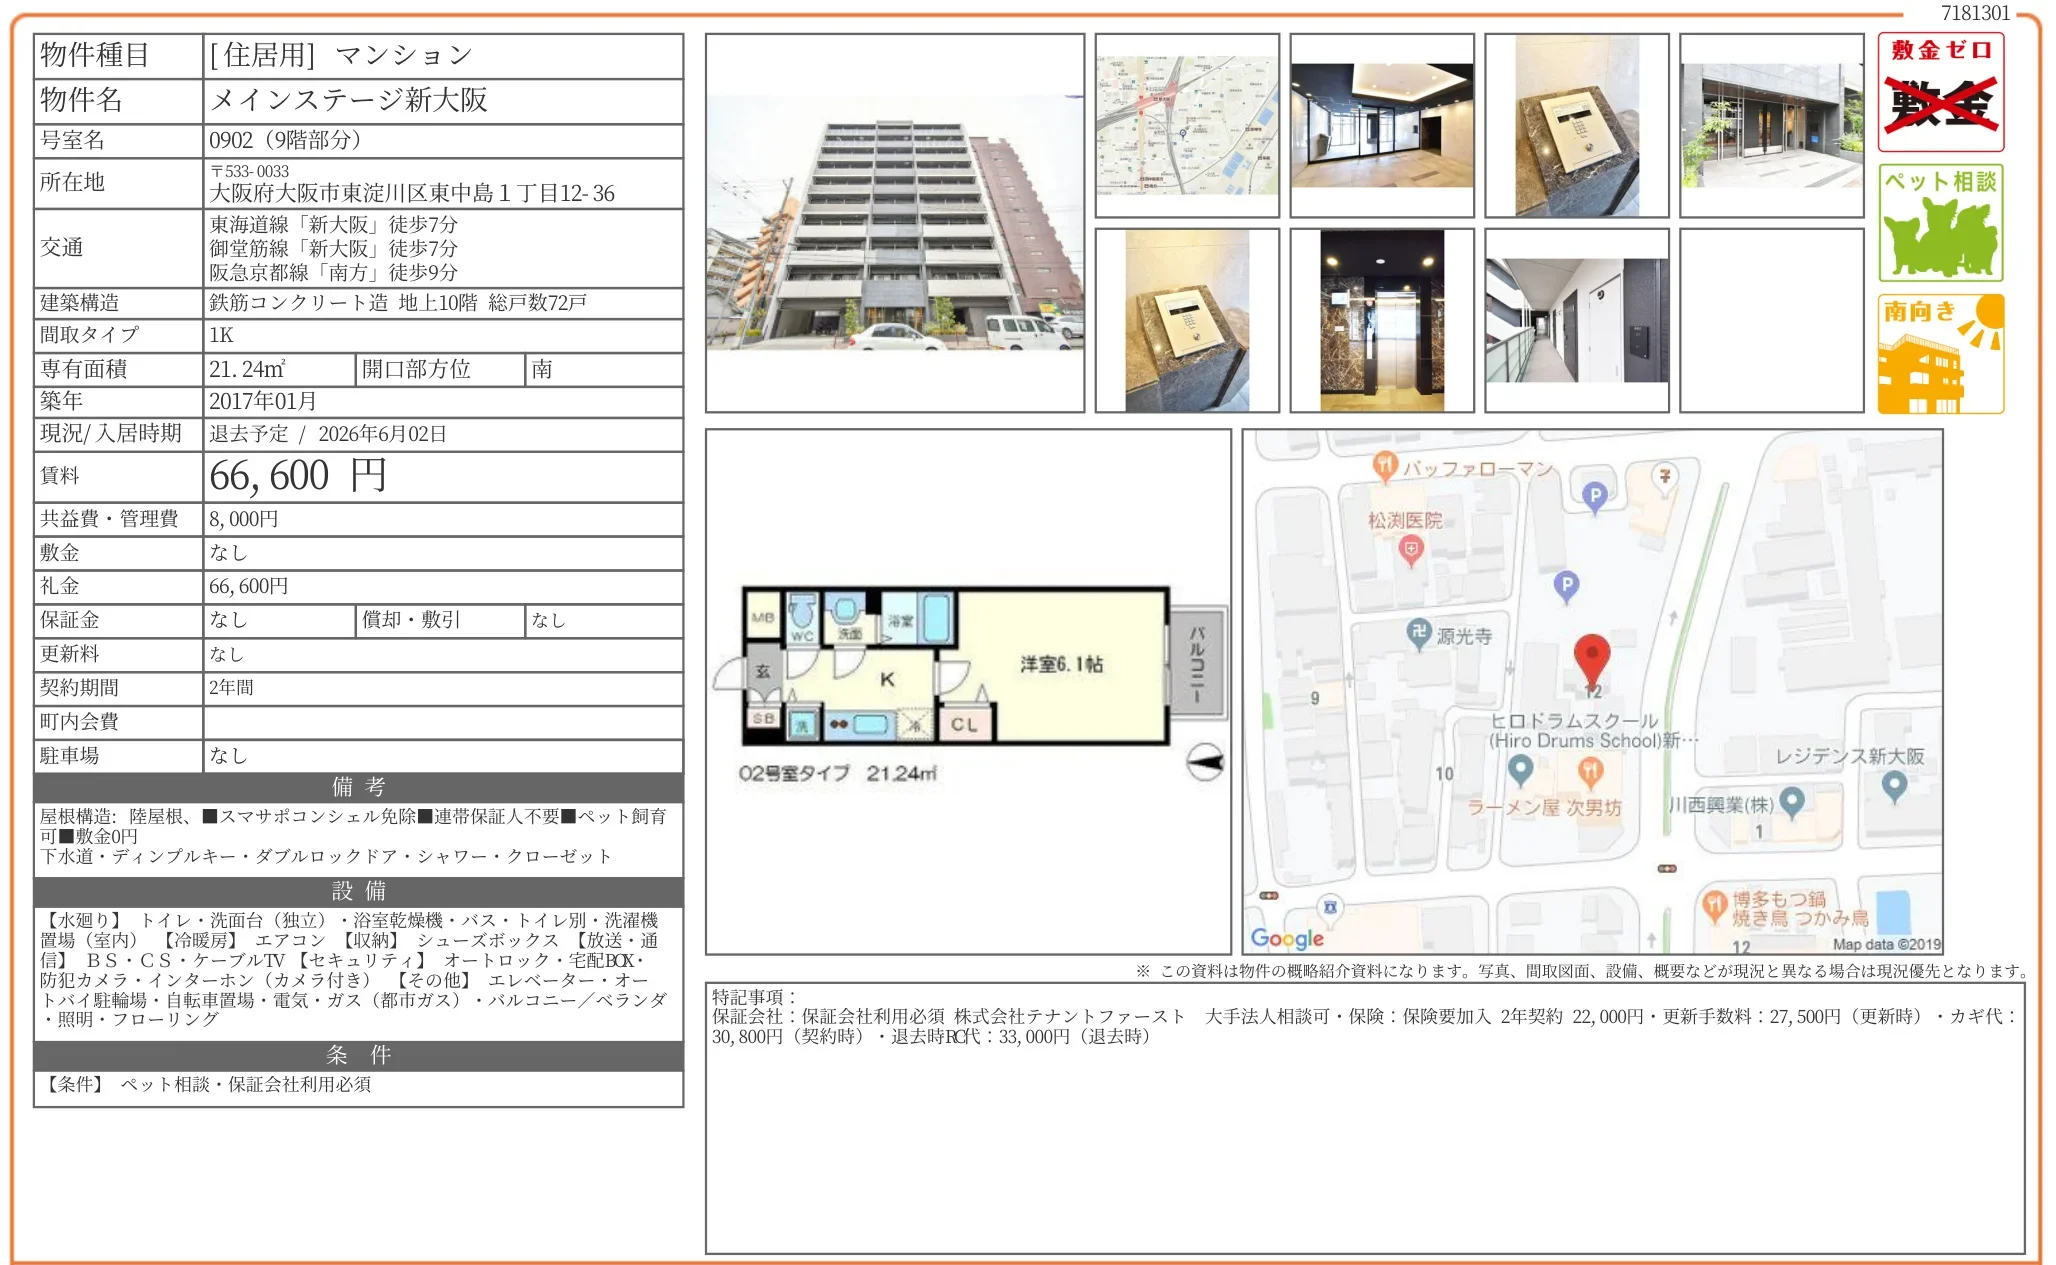2056x1265 pixels.
Task: Click the 66,600円 rent amount
Action: tap(297, 476)
